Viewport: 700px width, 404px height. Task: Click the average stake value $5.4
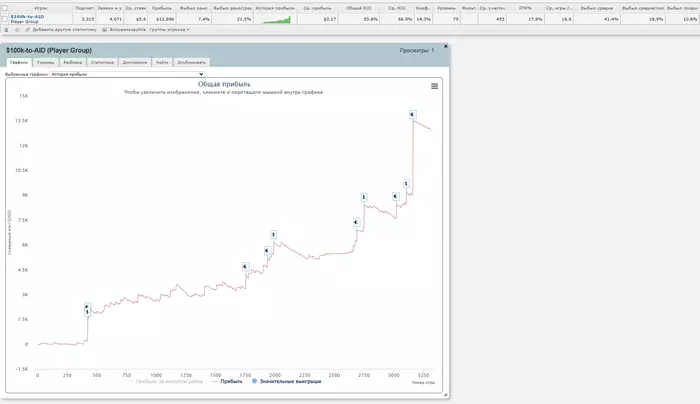pos(141,19)
